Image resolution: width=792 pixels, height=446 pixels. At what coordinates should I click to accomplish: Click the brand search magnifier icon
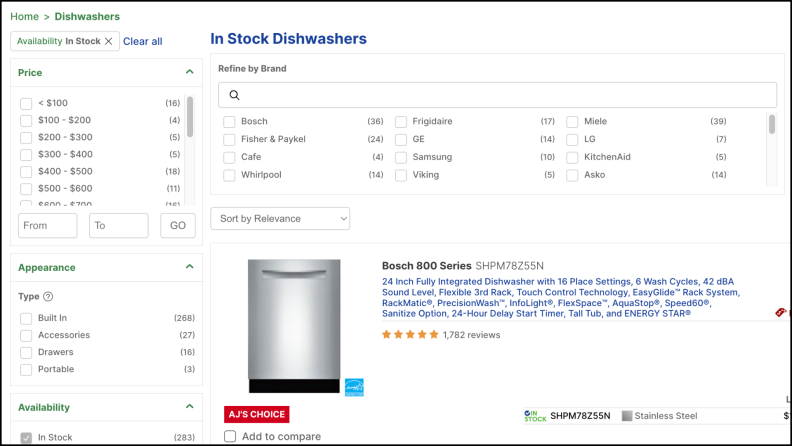pyautogui.click(x=234, y=95)
